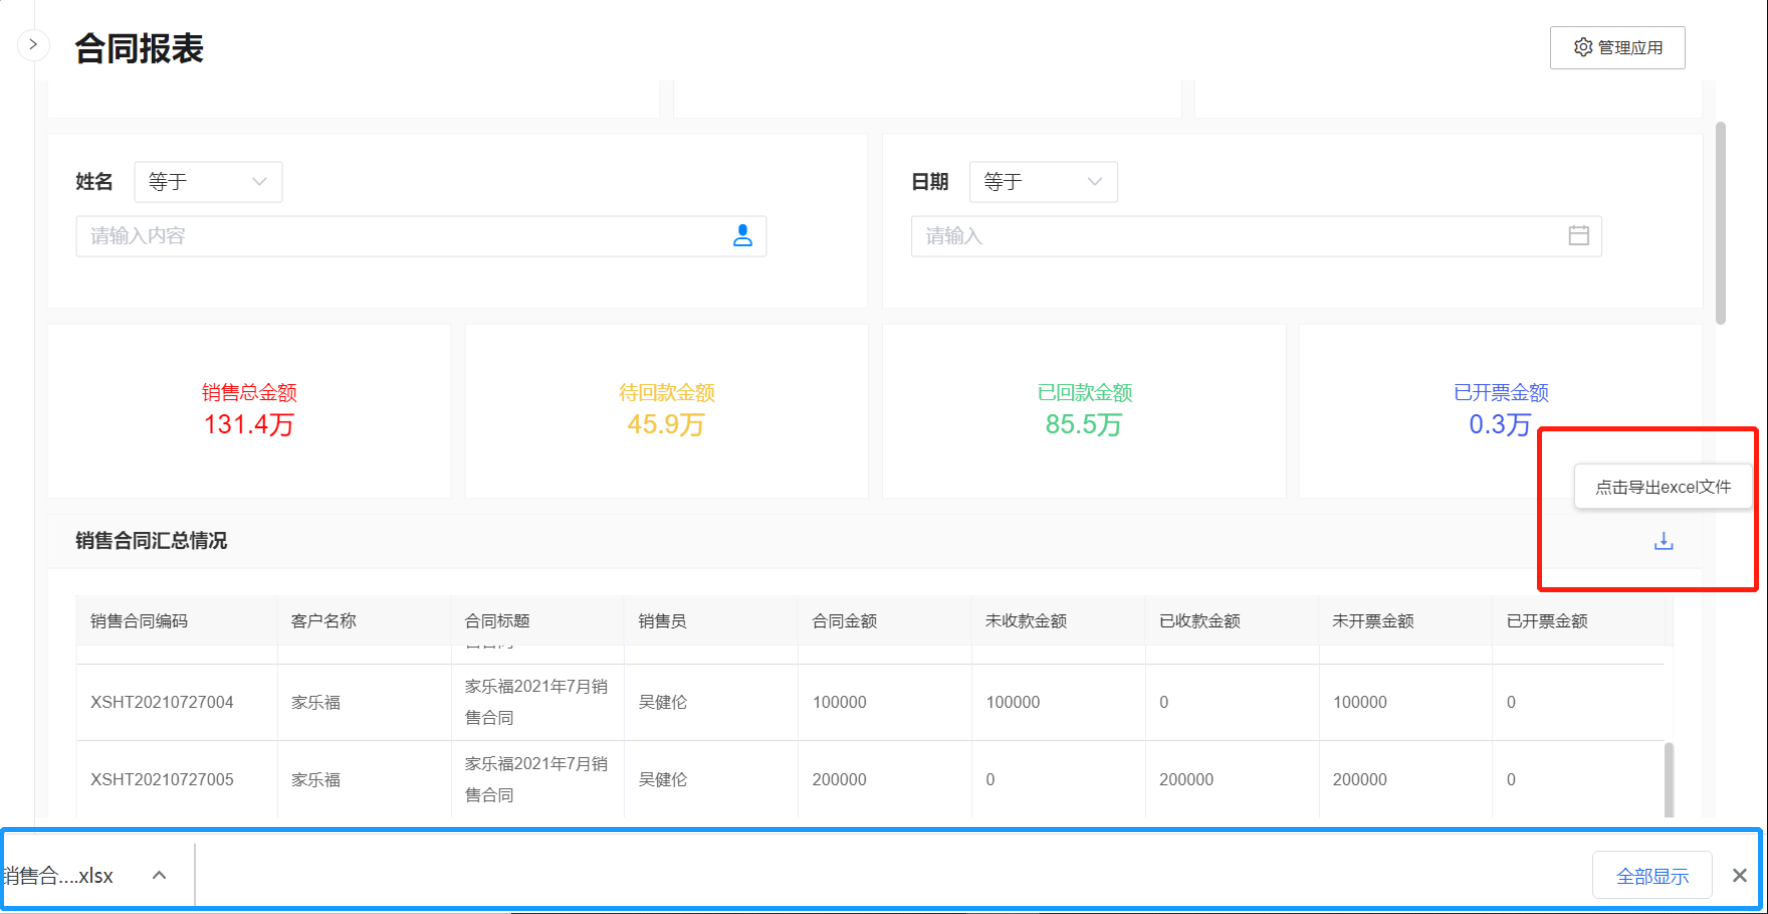Click the 管理应用 settings button

(1617, 48)
